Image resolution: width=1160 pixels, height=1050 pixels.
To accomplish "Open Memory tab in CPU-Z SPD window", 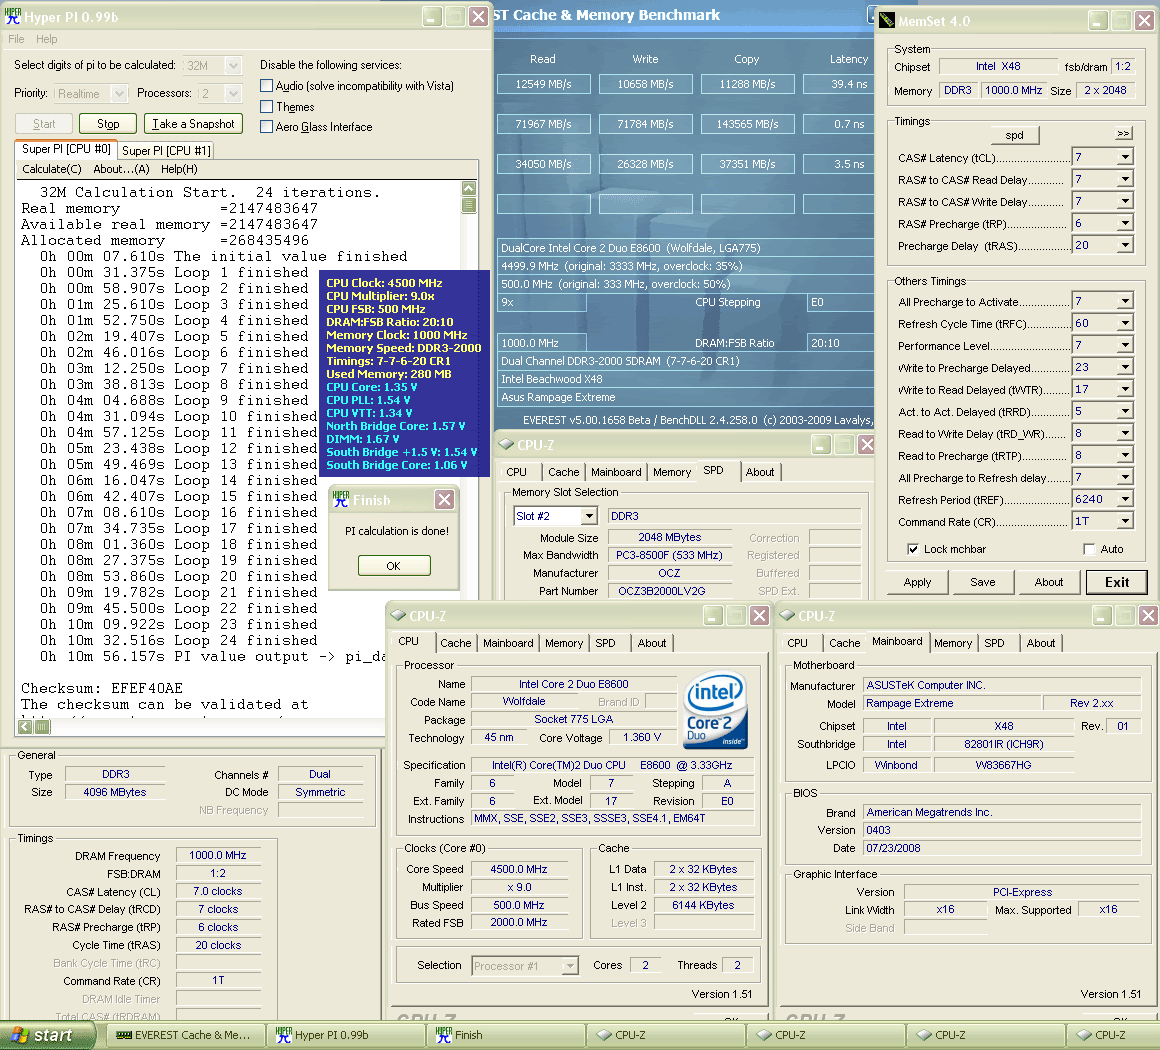I will [x=672, y=472].
